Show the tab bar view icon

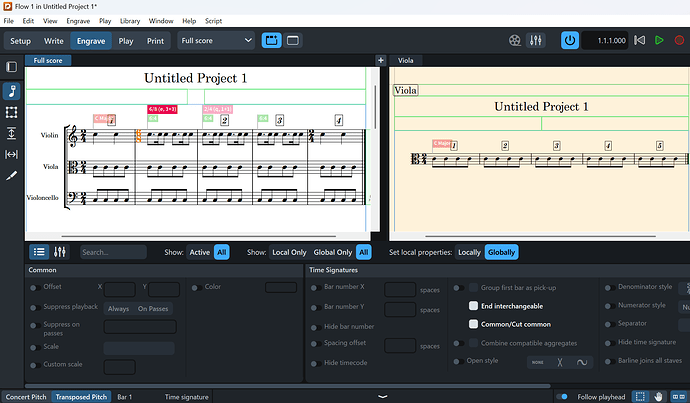272,40
